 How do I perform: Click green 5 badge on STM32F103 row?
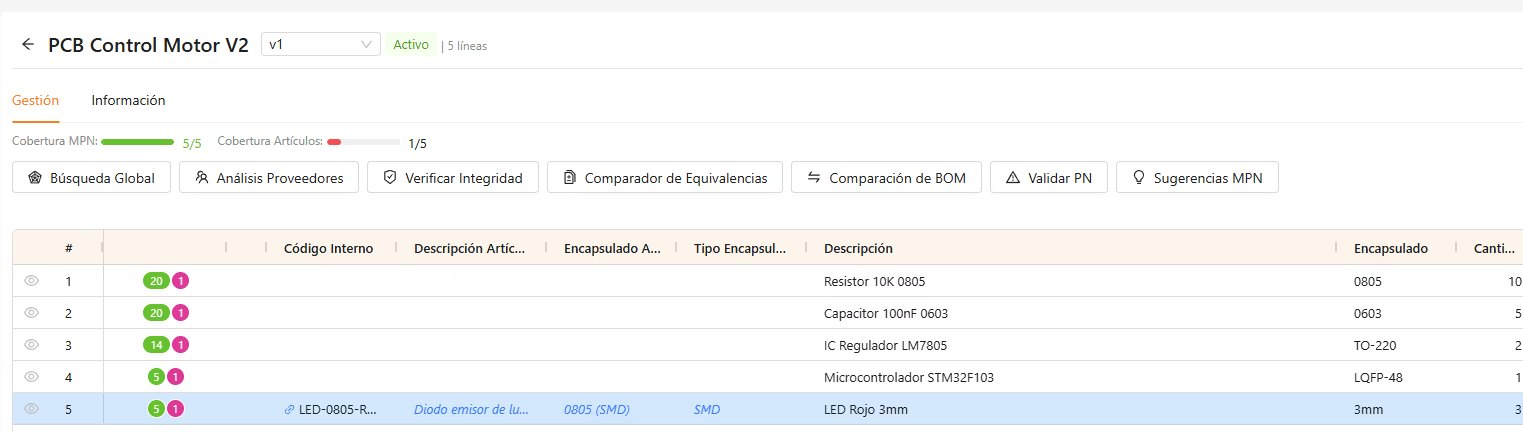[x=156, y=377]
